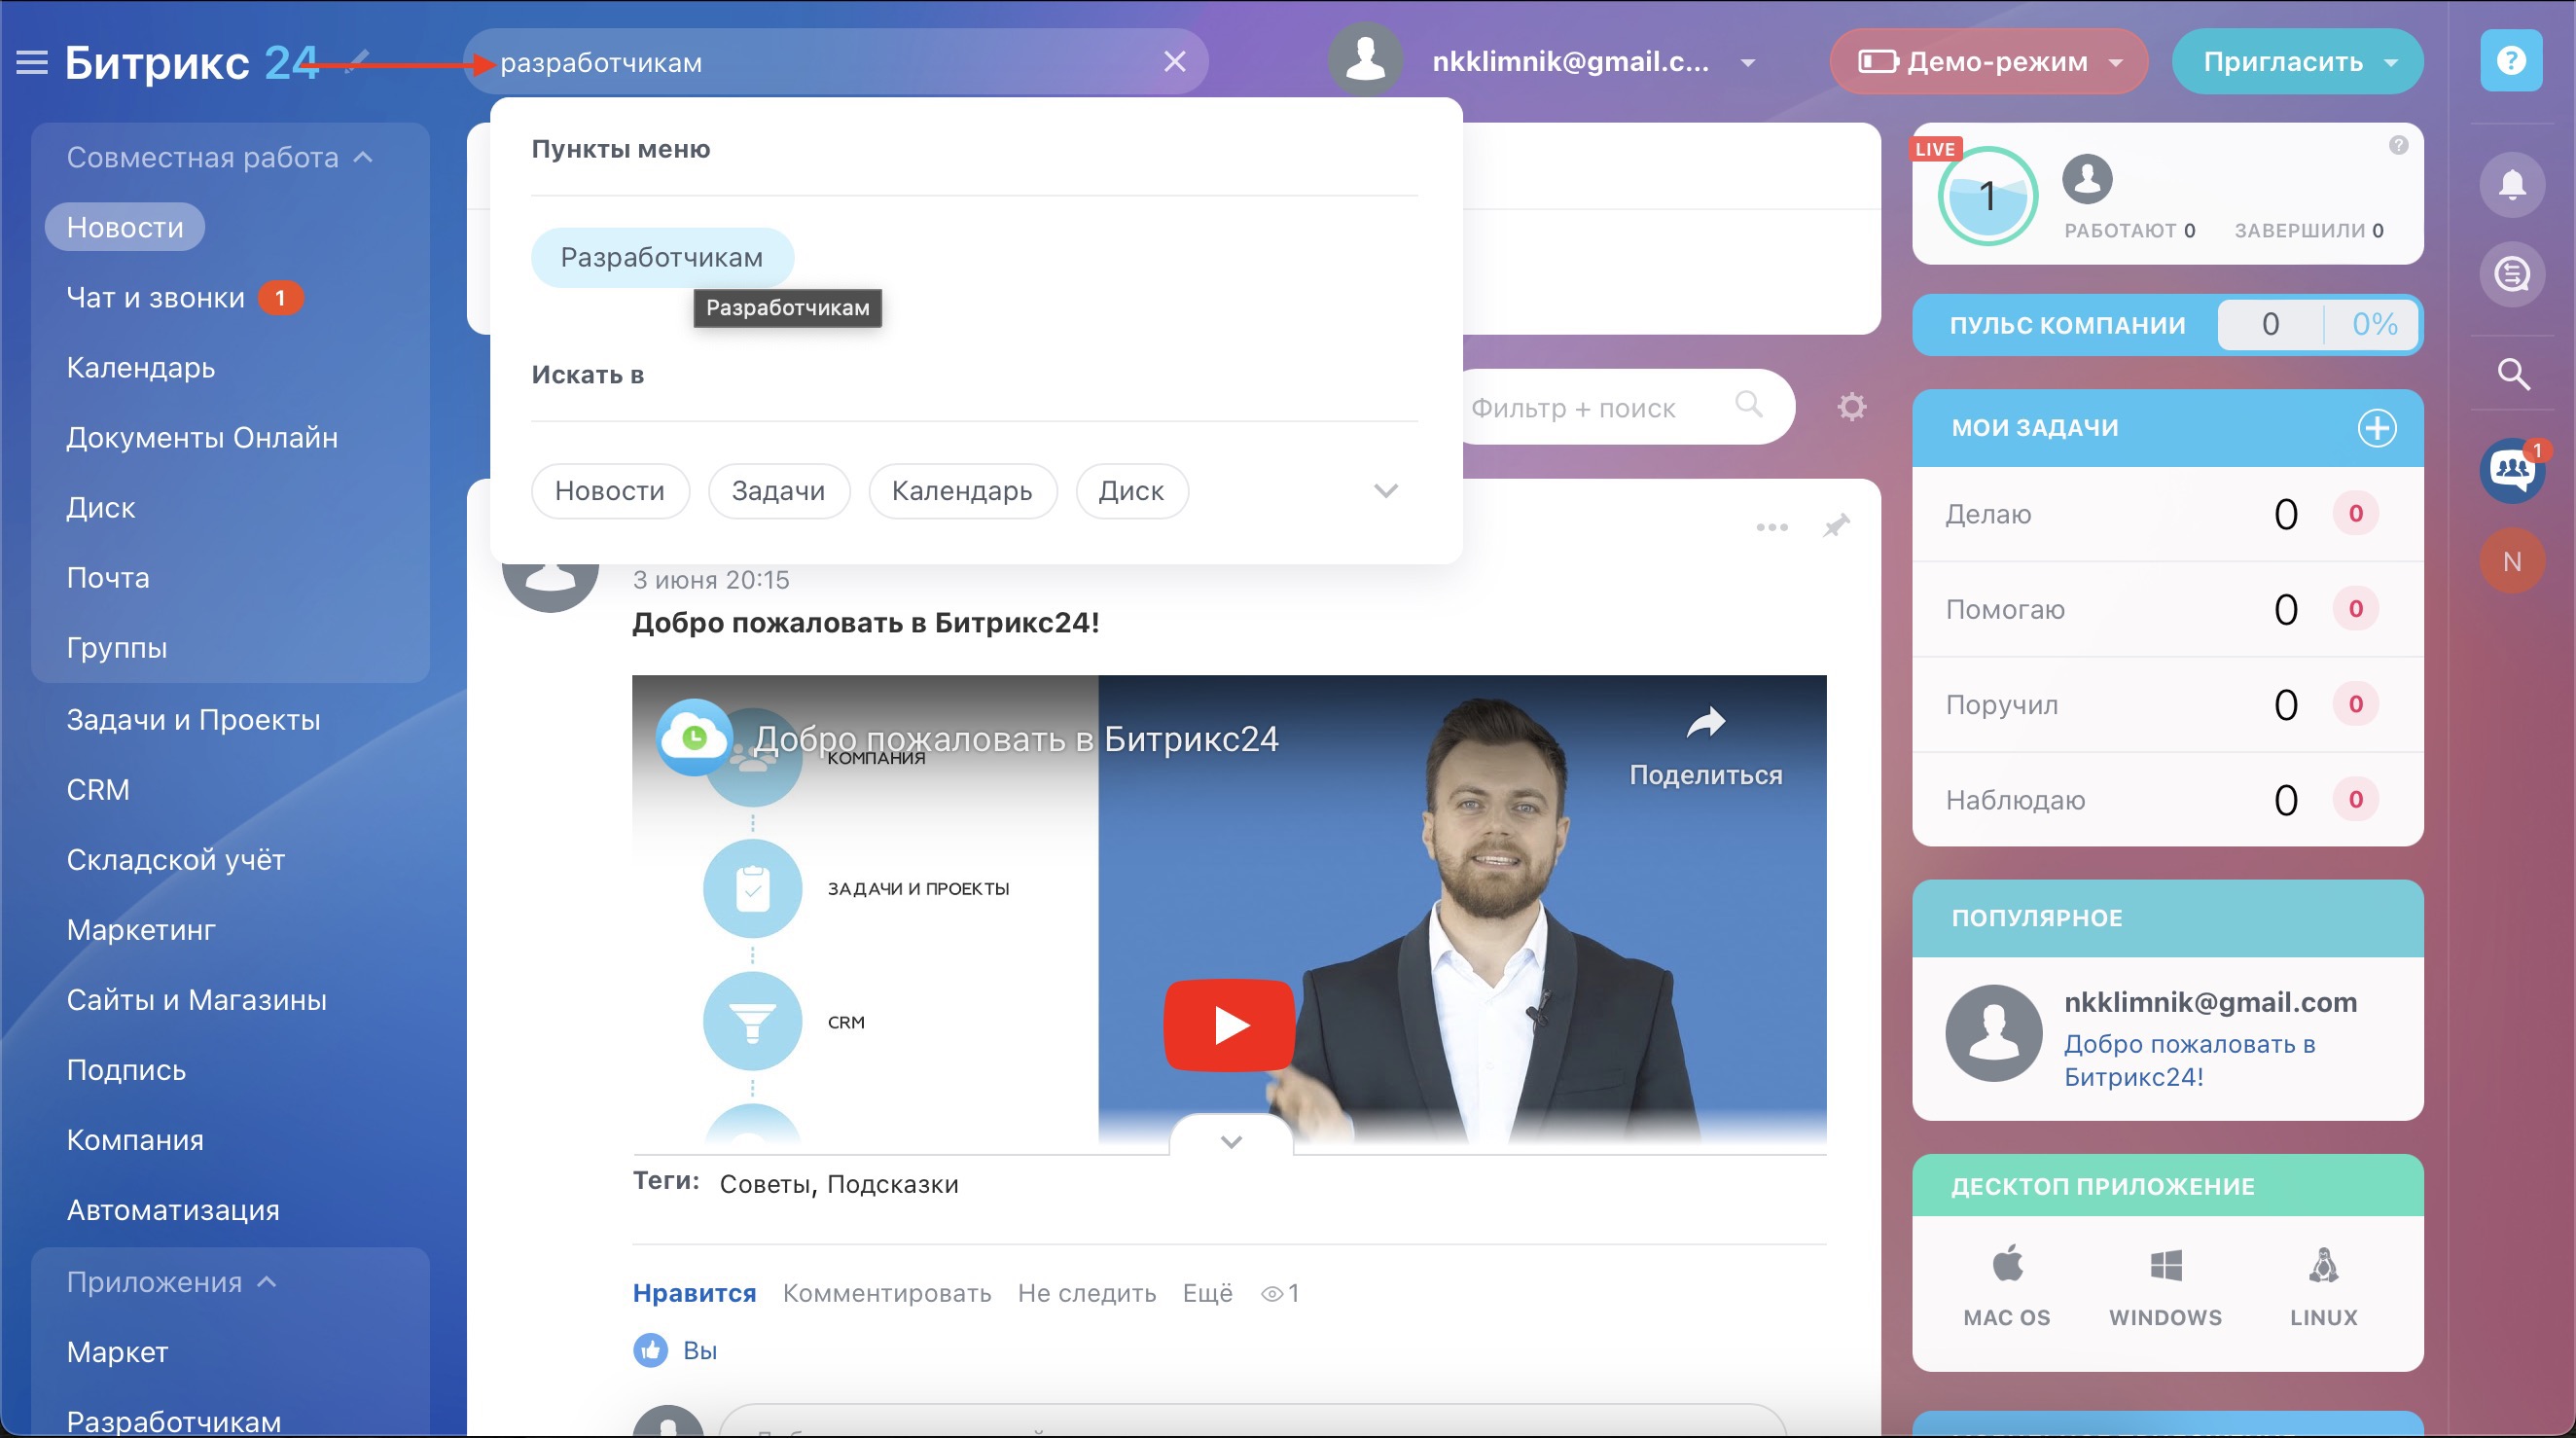Click the Фильтр + поиск input field
This screenshot has height=1438, width=2576.
click(x=1600, y=407)
